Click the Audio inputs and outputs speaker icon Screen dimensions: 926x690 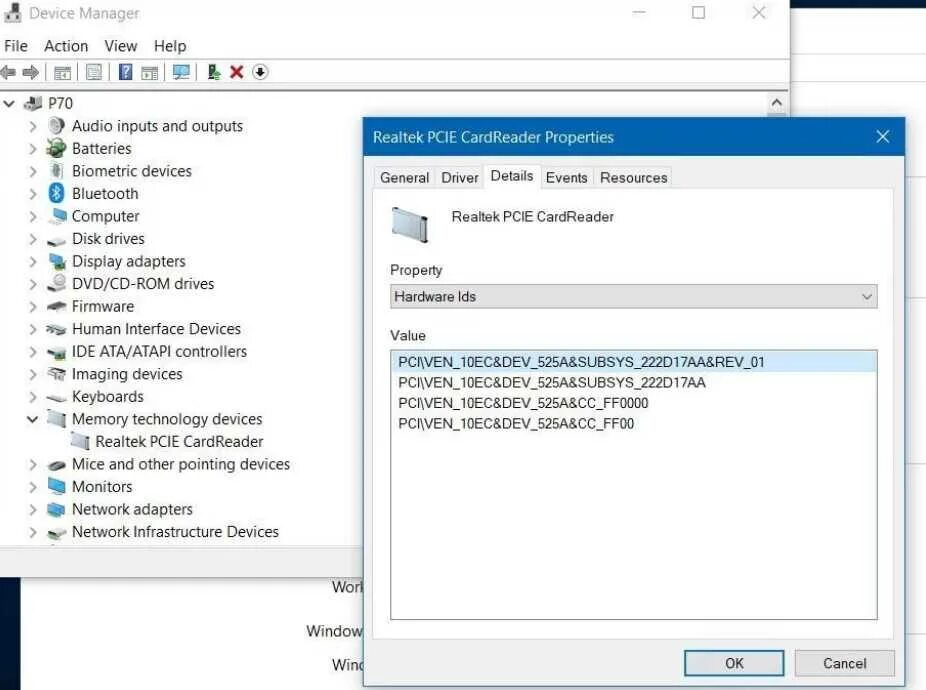click(x=57, y=125)
